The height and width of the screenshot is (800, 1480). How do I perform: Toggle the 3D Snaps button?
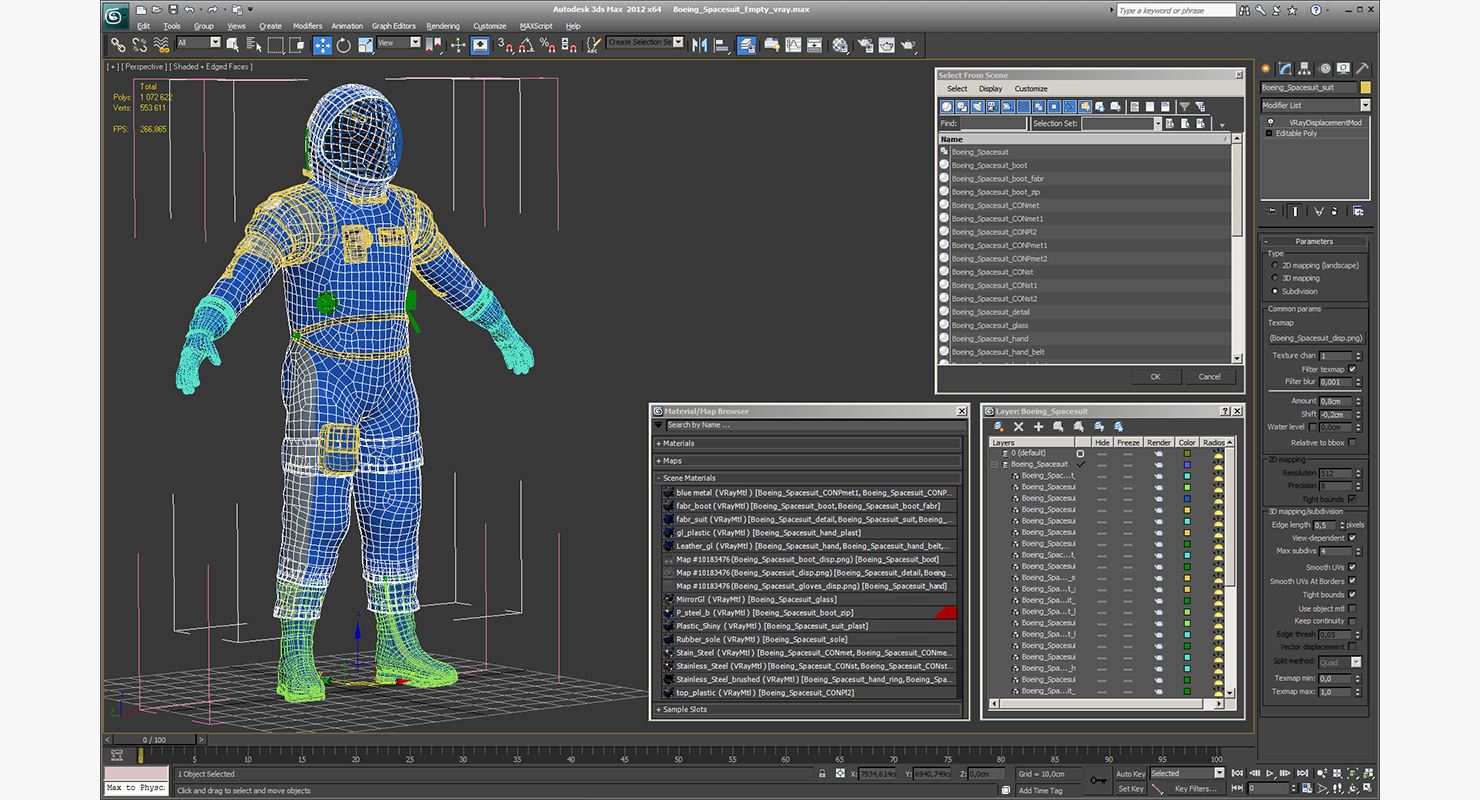click(506, 44)
